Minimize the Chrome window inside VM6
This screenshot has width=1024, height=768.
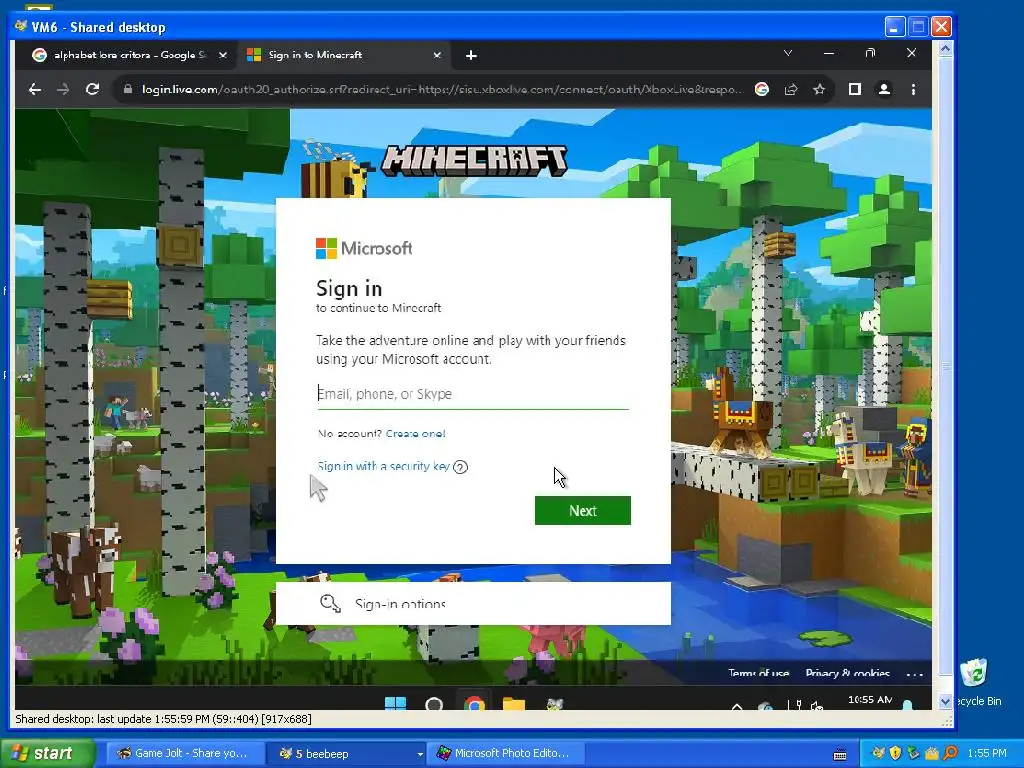(829, 53)
